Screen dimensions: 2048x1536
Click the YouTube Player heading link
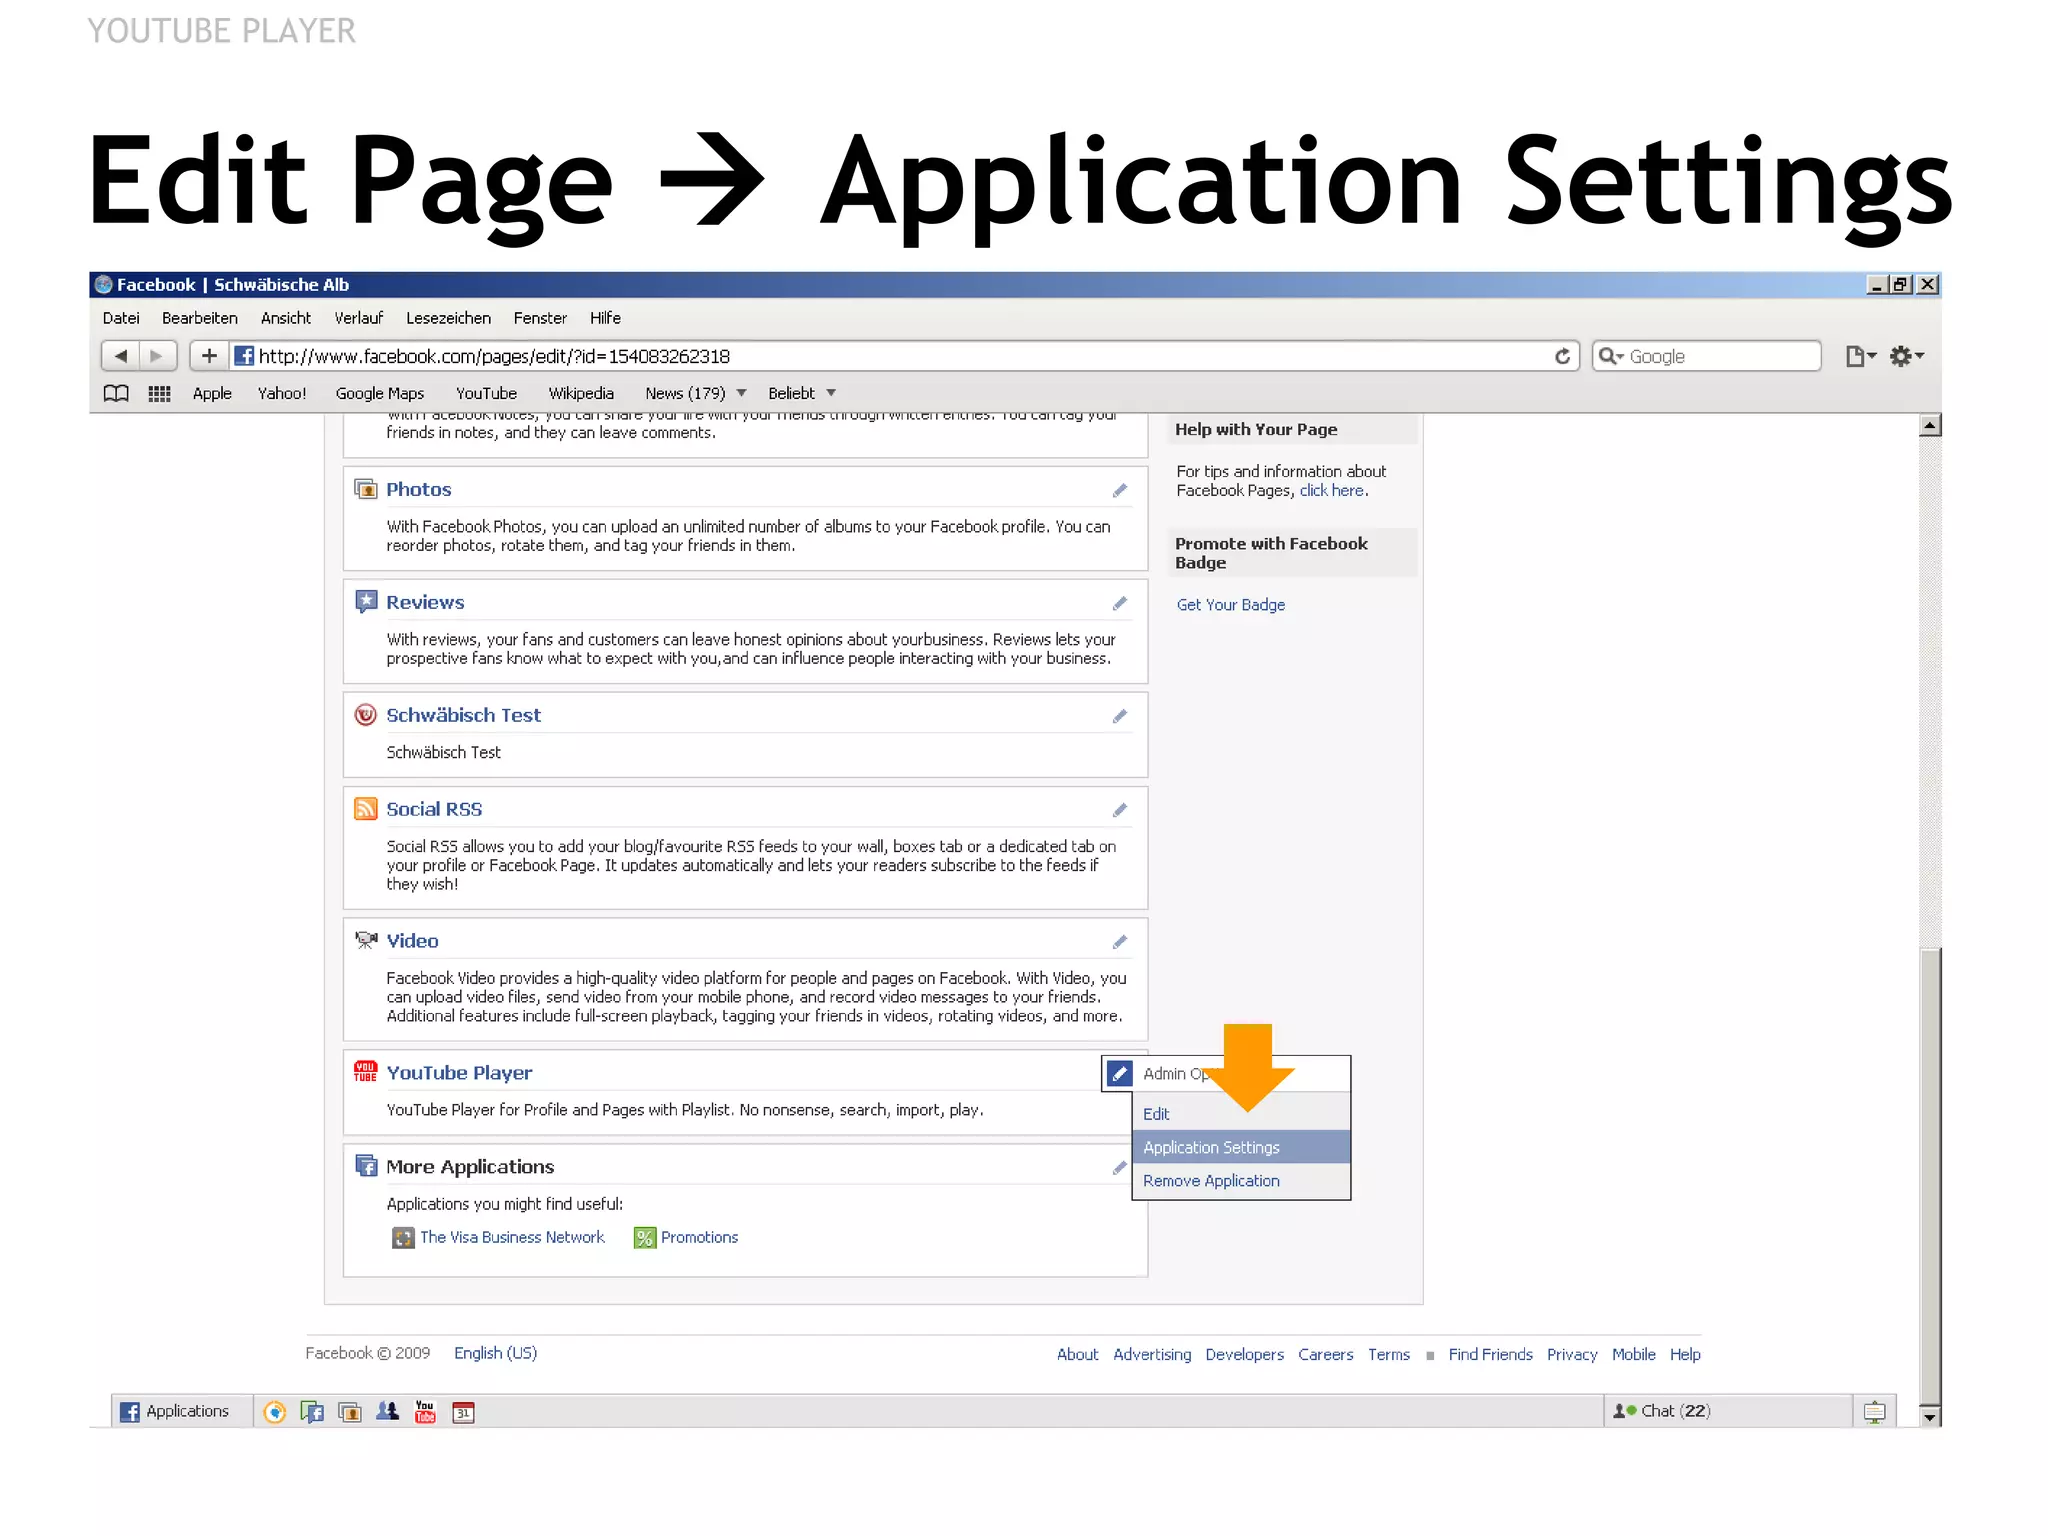(459, 1073)
